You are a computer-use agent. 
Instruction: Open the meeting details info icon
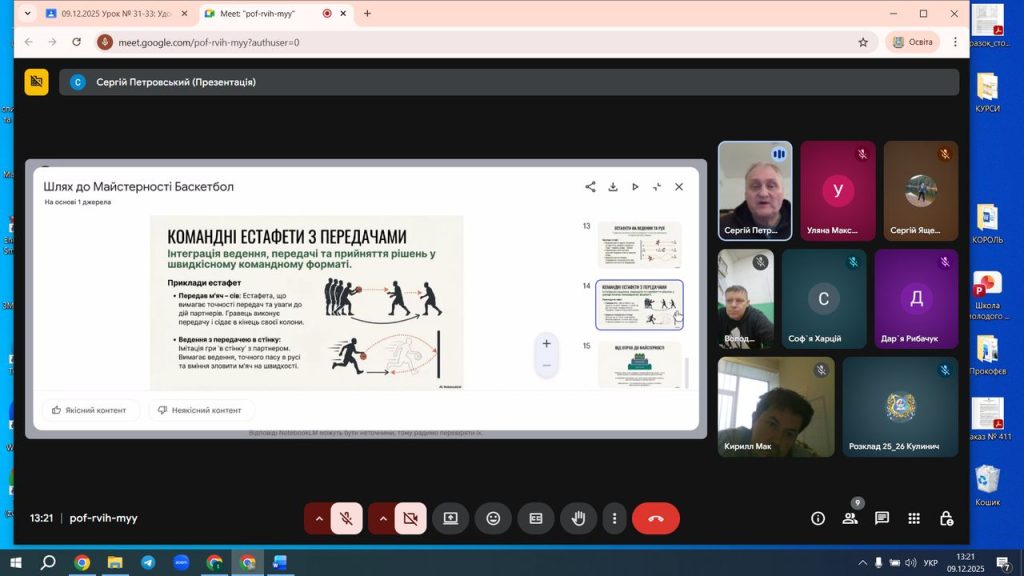[818, 518]
